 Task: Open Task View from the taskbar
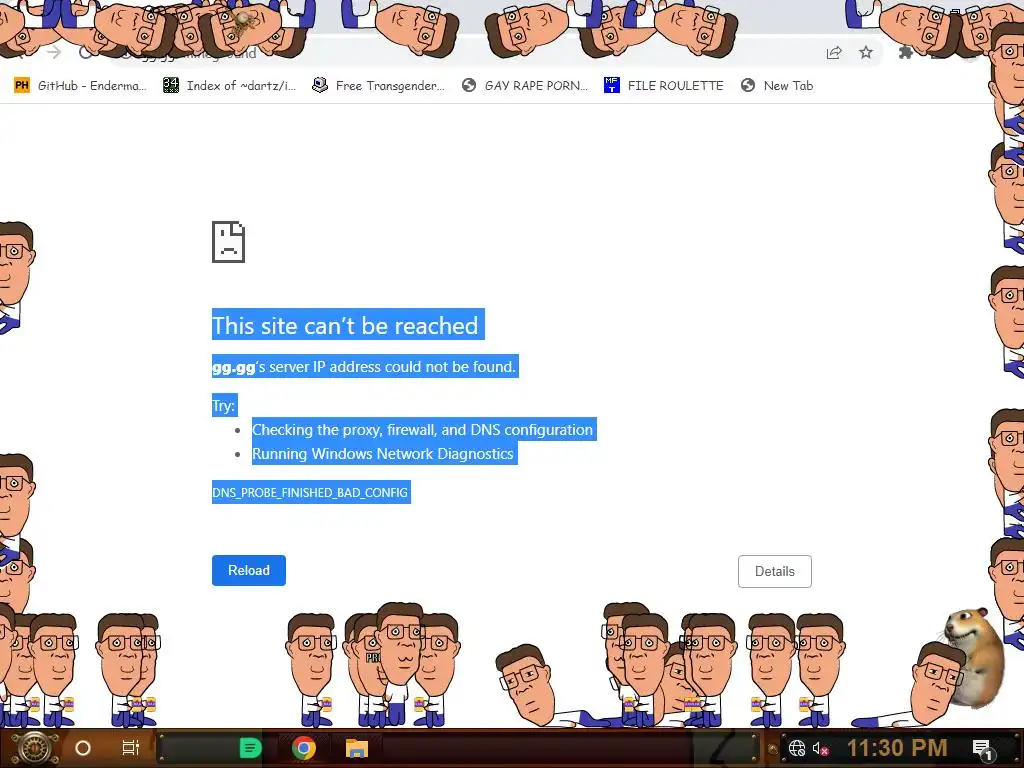(131, 748)
